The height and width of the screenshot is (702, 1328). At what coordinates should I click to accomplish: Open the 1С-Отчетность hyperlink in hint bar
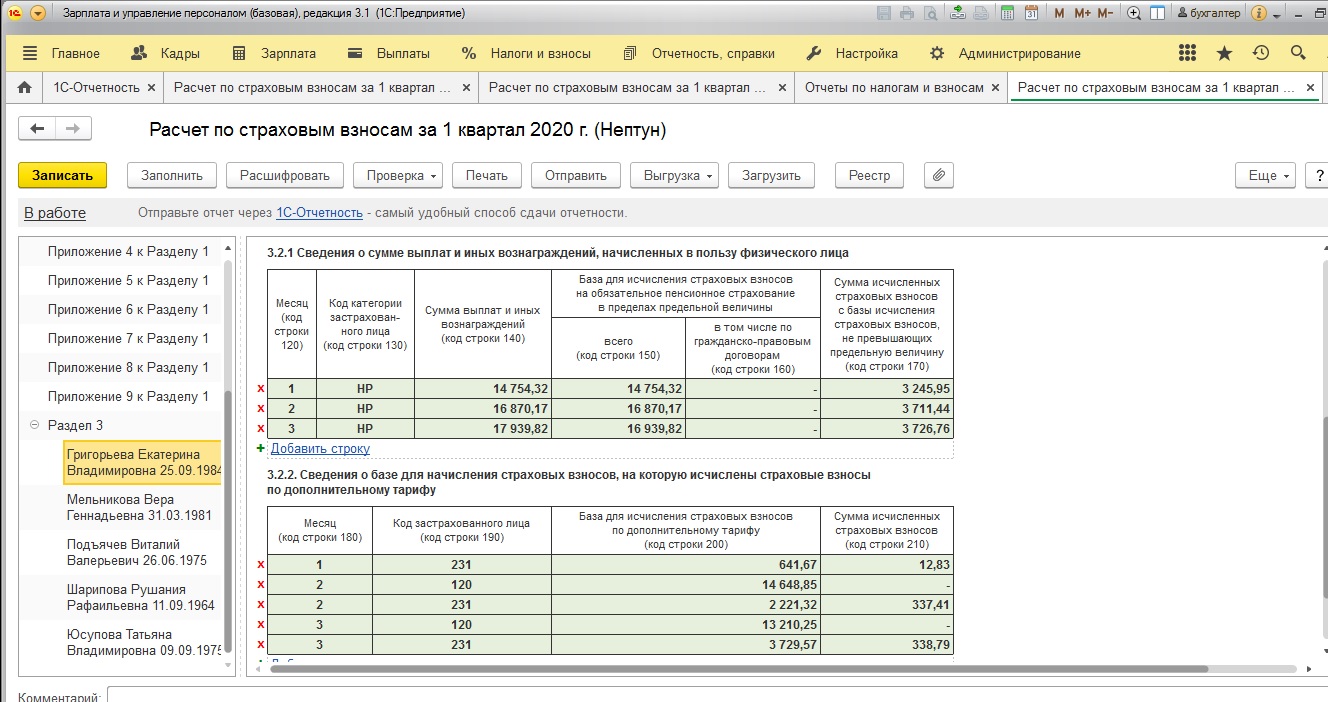coord(319,213)
